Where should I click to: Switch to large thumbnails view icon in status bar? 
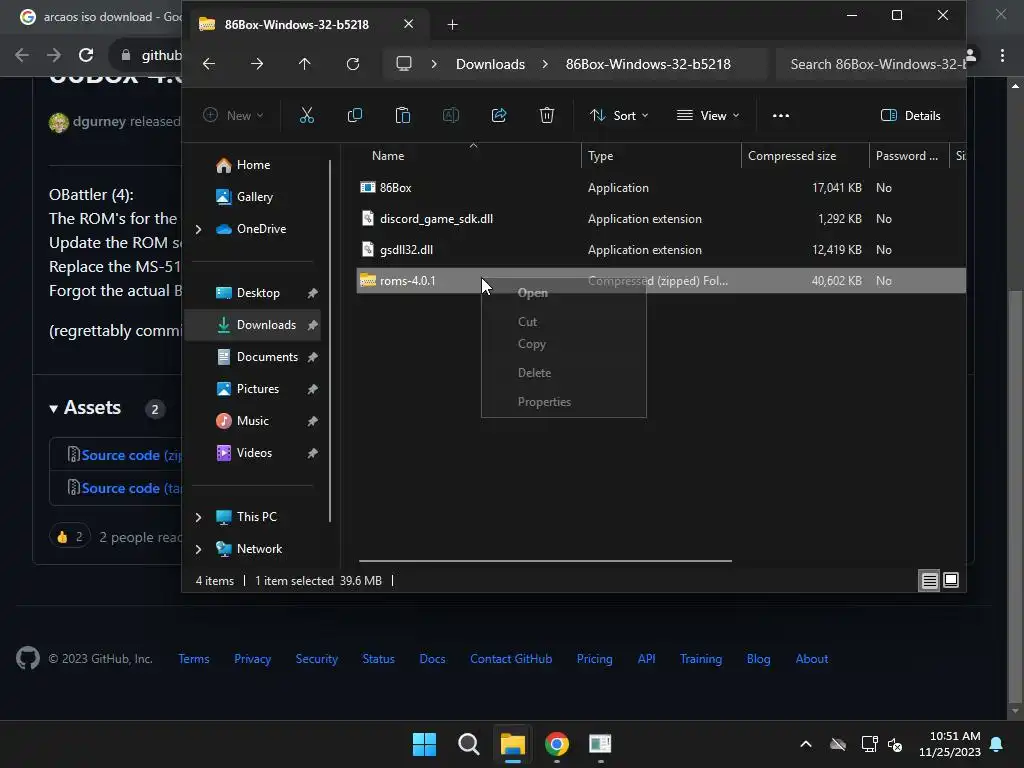(x=951, y=580)
